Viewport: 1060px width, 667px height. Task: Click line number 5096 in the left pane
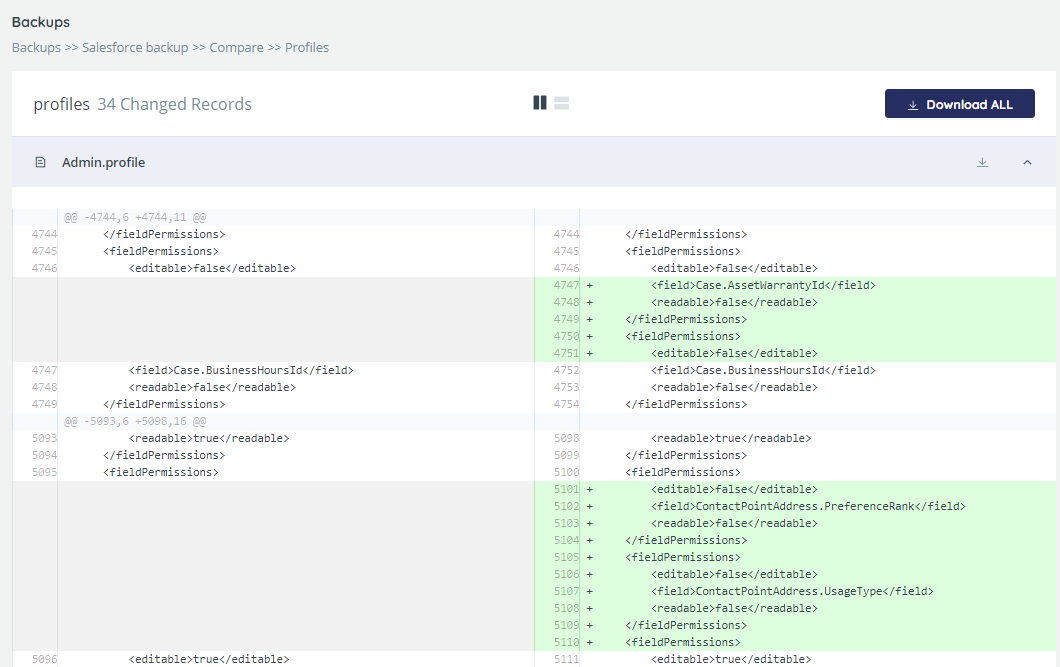point(44,659)
